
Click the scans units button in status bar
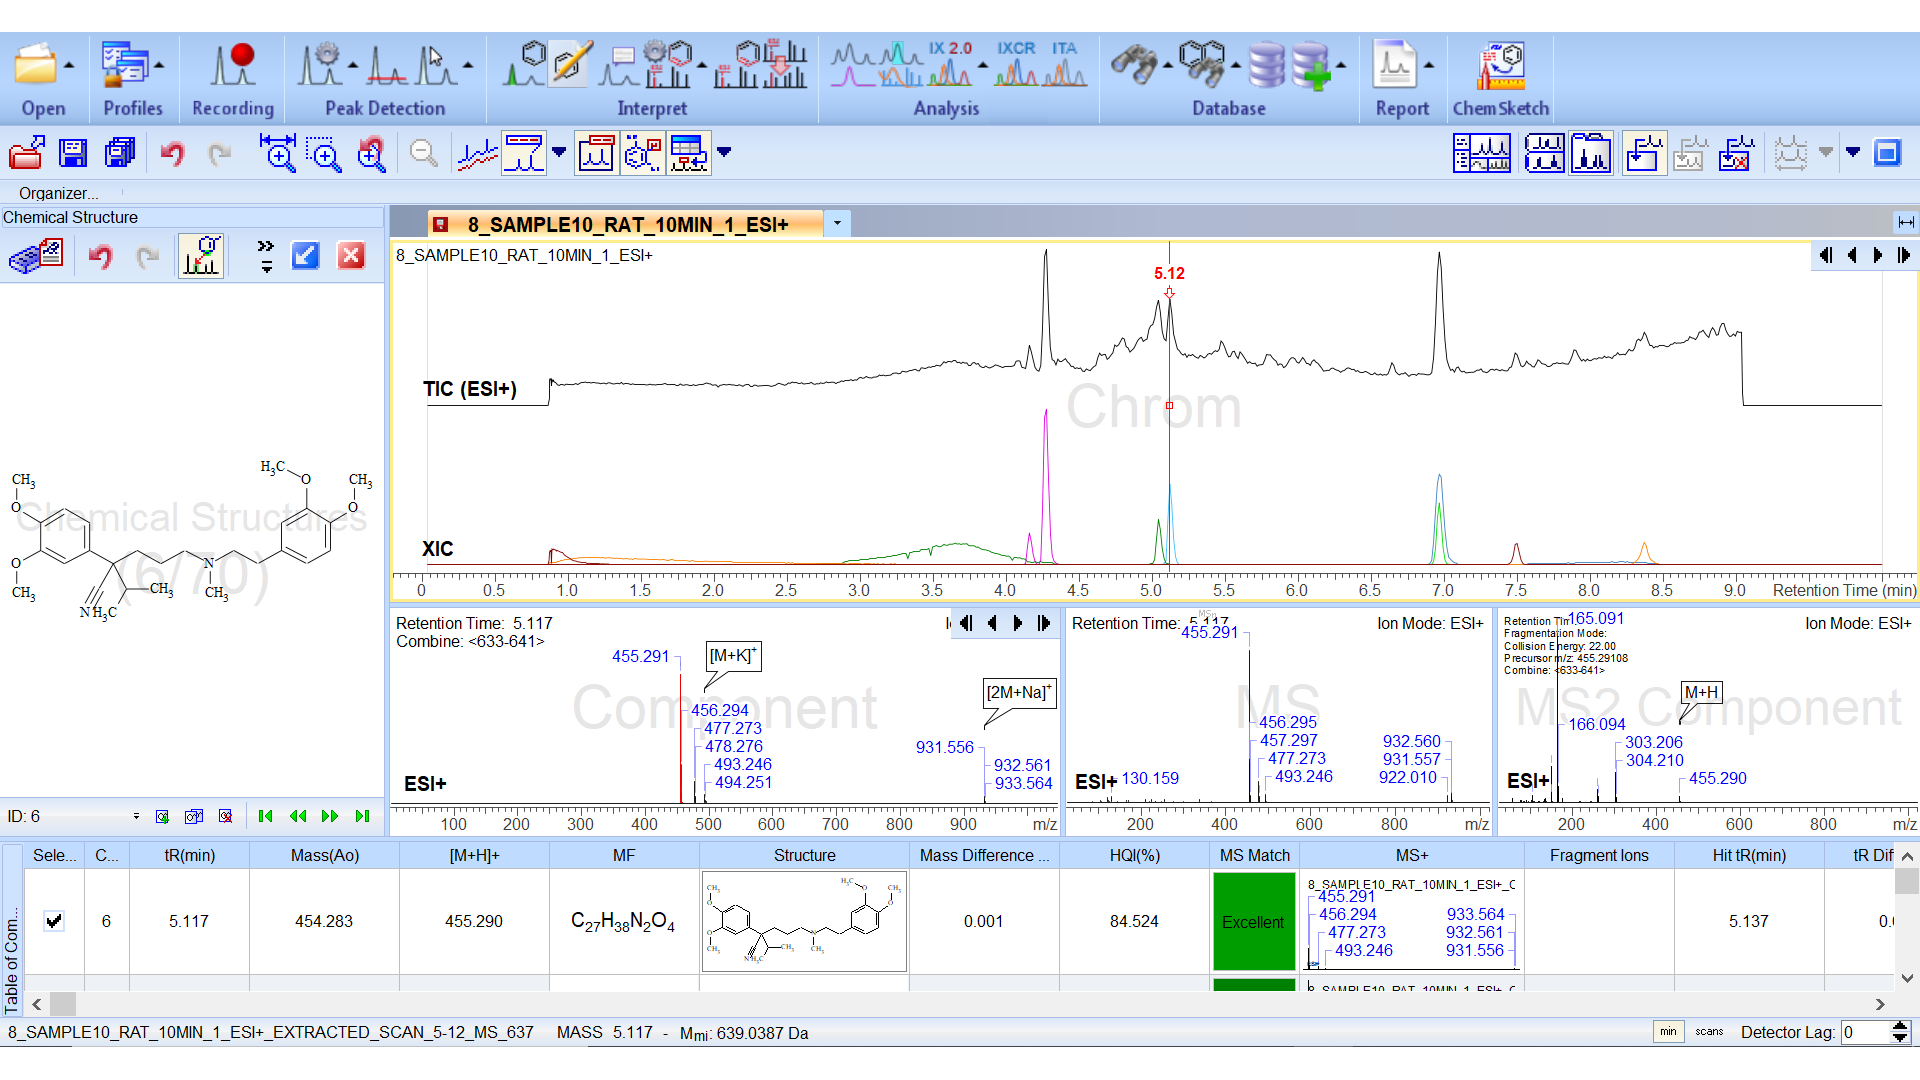(x=1709, y=1032)
